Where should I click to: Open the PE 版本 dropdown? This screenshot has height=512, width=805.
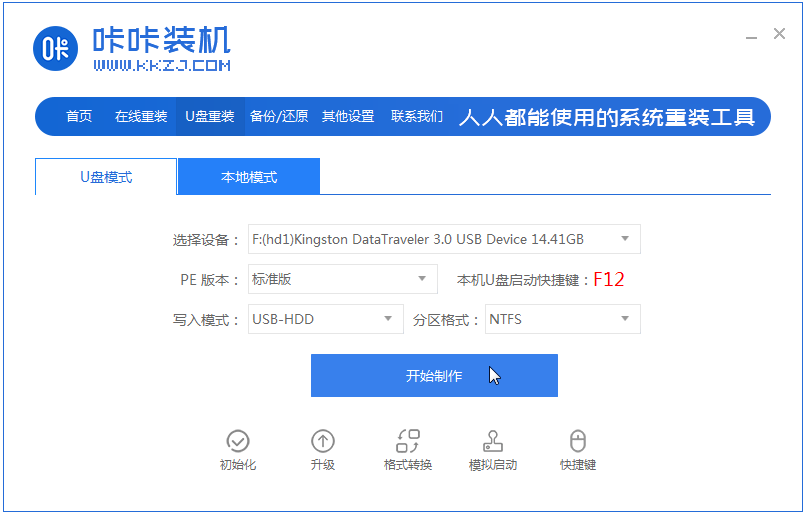(x=421, y=279)
